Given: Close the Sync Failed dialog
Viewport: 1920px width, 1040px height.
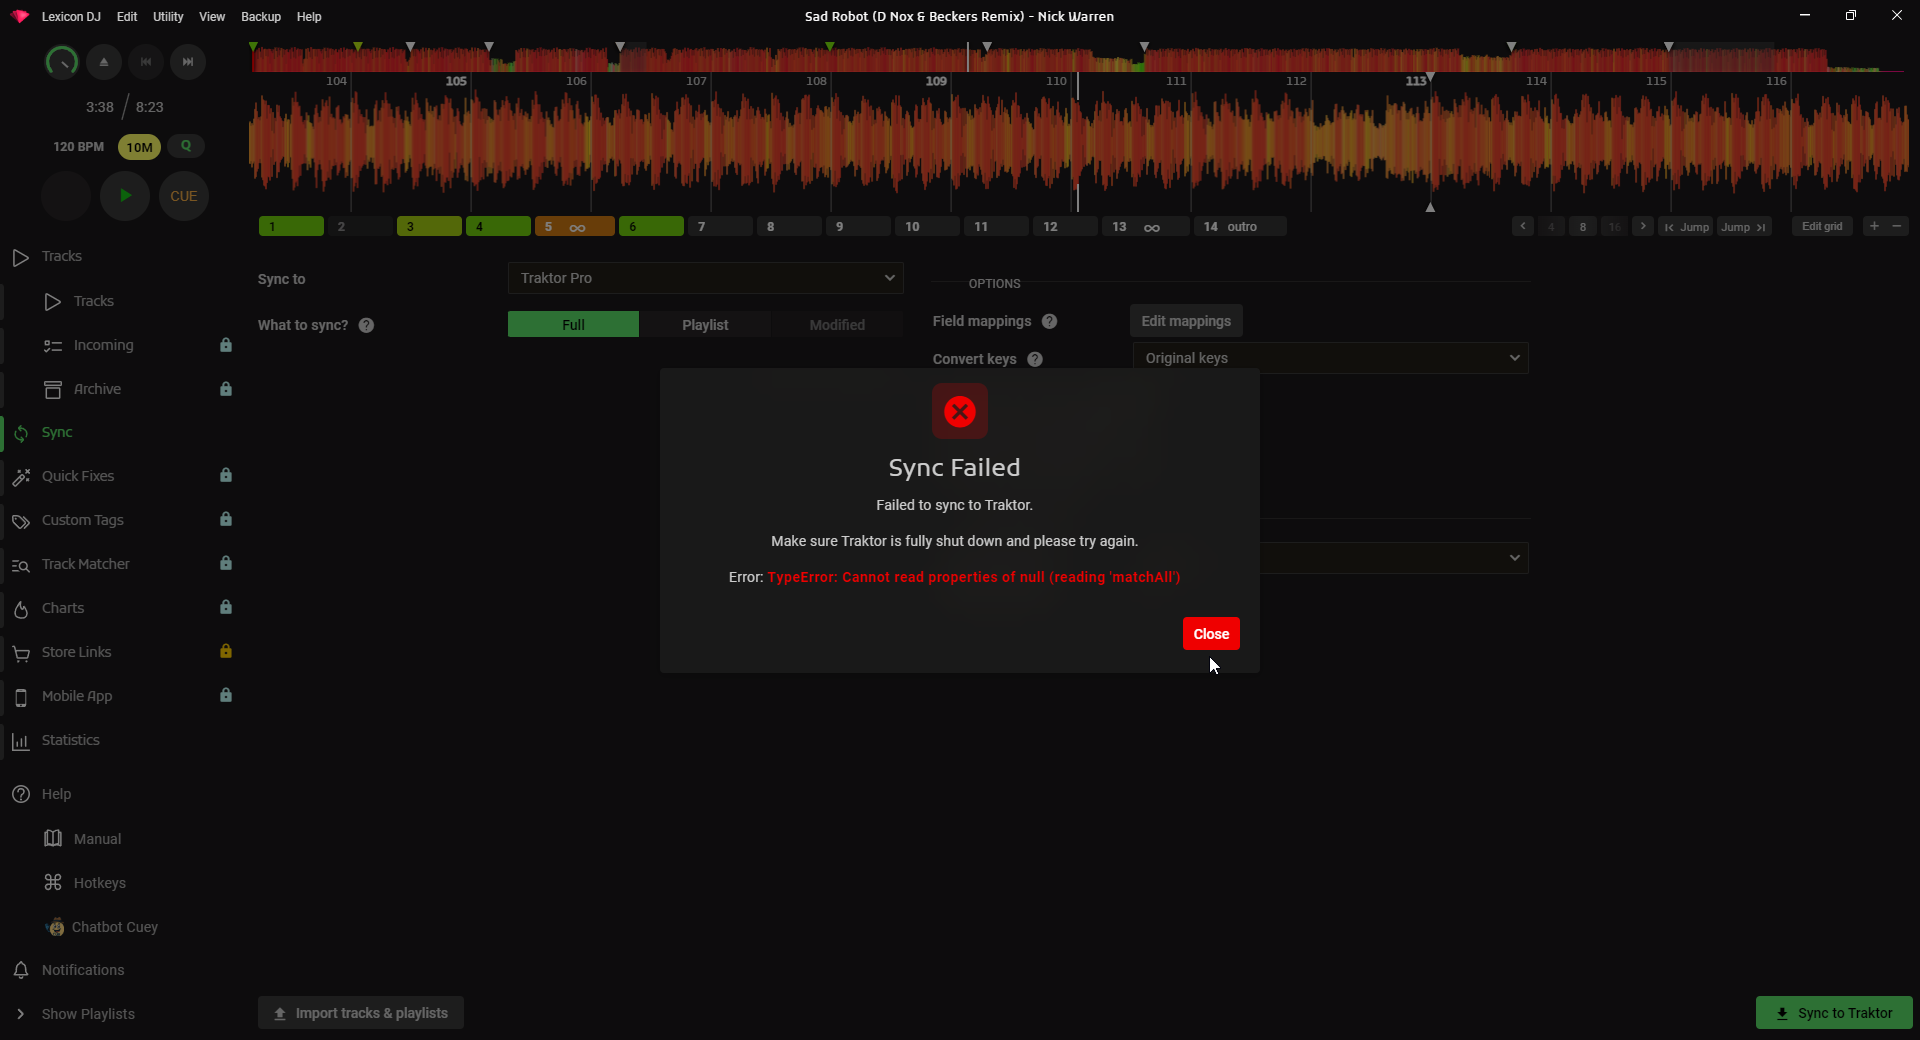Looking at the screenshot, I should [x=1211, y=634].
